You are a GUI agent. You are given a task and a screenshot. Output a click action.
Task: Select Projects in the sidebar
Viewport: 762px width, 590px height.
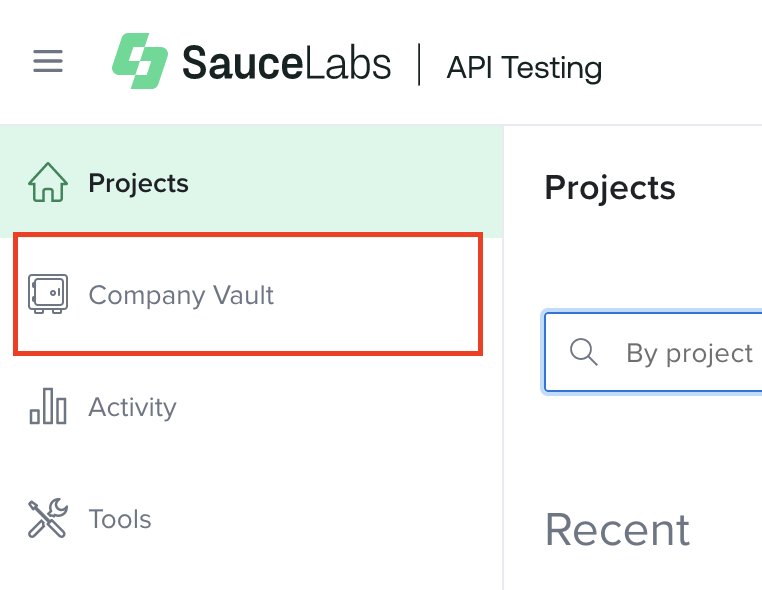point(138,183)
